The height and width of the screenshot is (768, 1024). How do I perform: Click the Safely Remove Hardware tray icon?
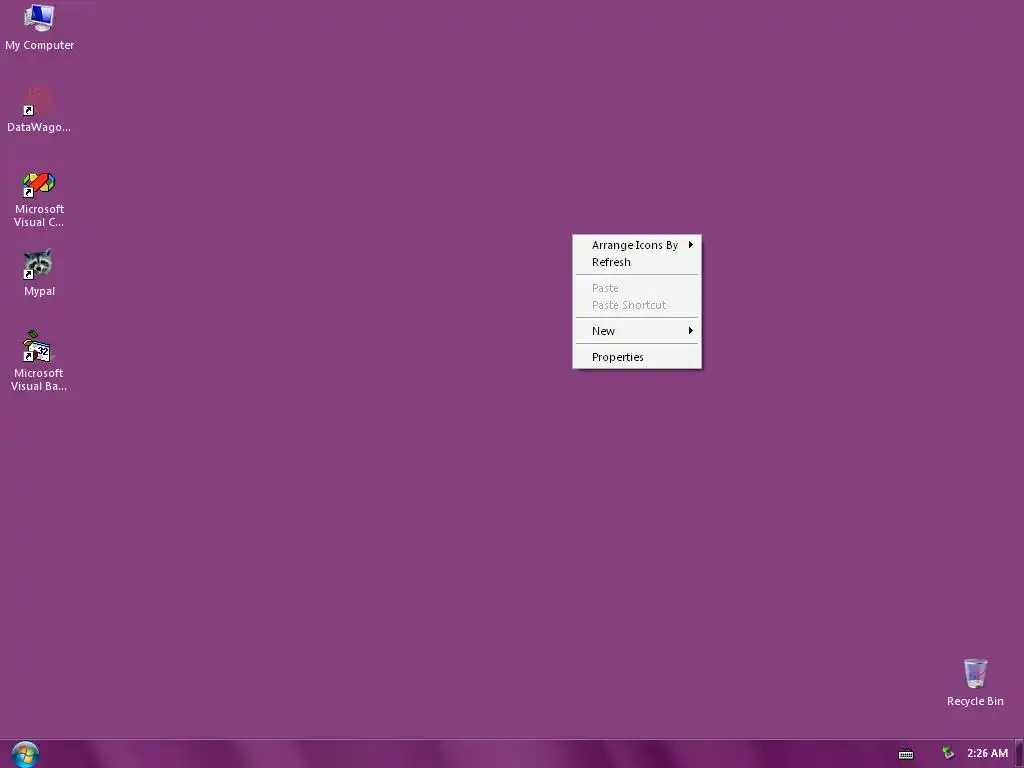(948, 753)
